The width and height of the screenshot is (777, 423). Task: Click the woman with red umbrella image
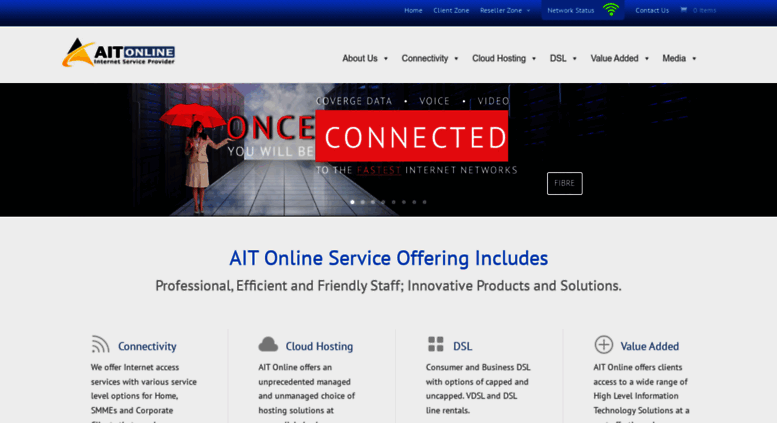(196, 159)
